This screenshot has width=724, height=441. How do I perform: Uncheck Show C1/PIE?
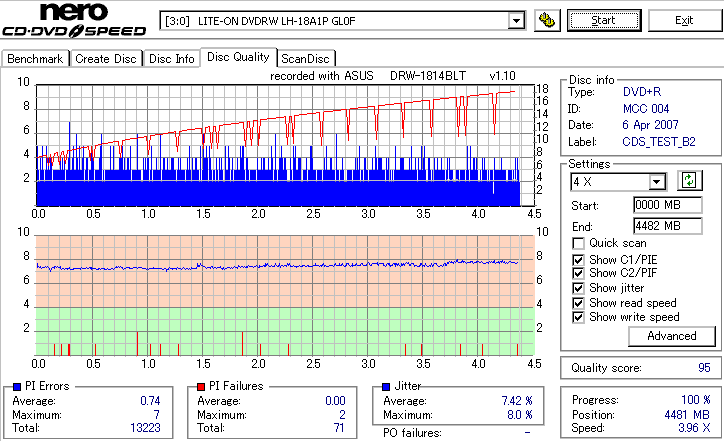coord(578,260)
